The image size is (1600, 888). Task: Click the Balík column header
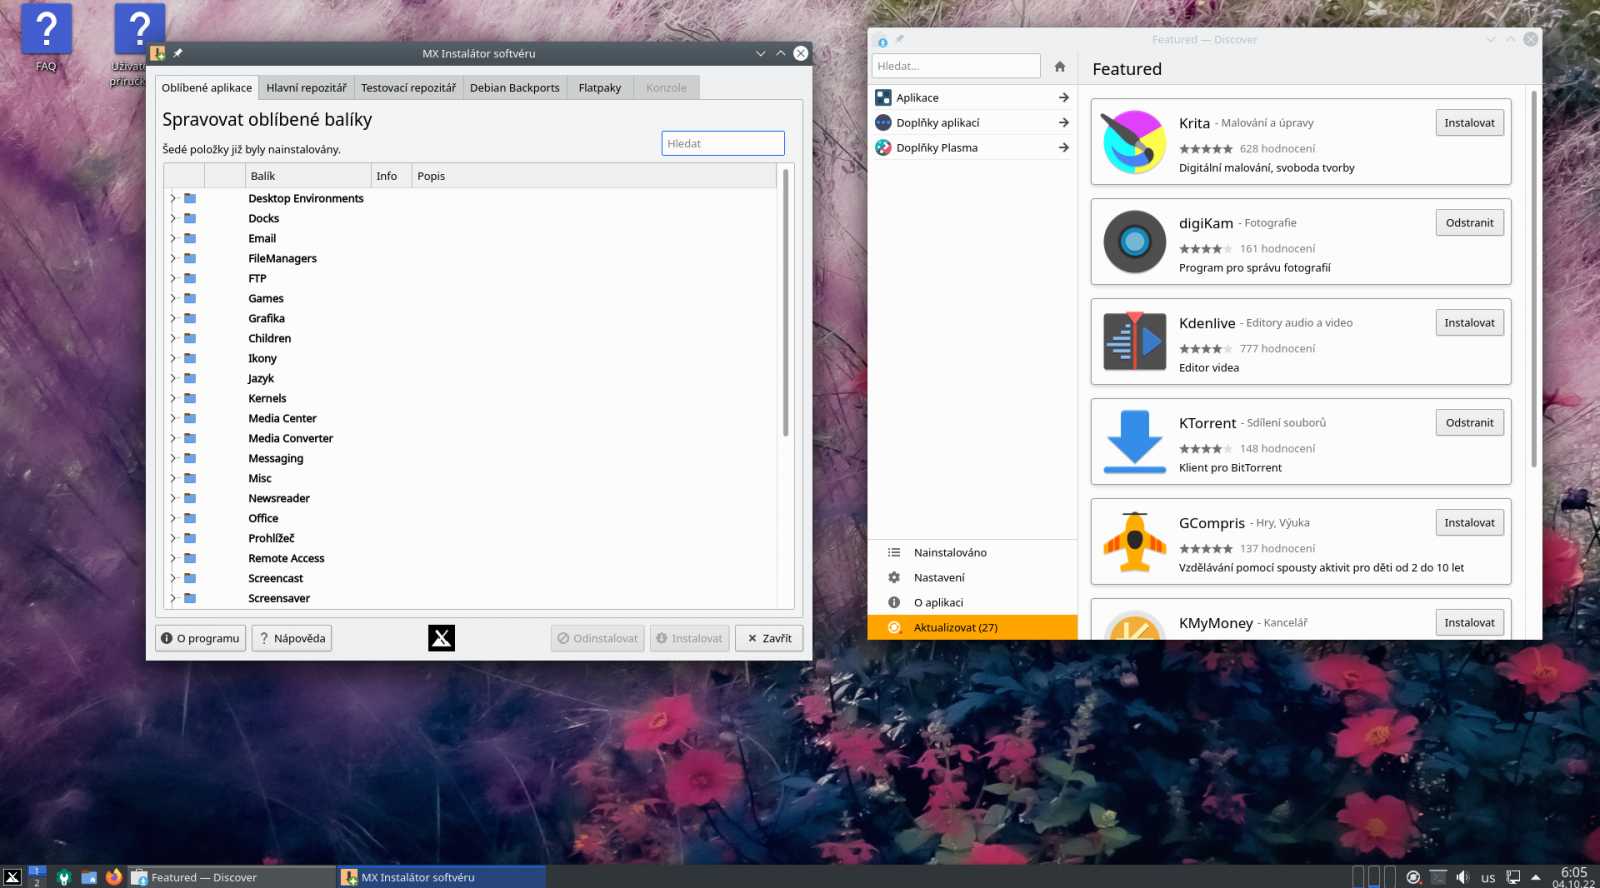click(308, 176)
